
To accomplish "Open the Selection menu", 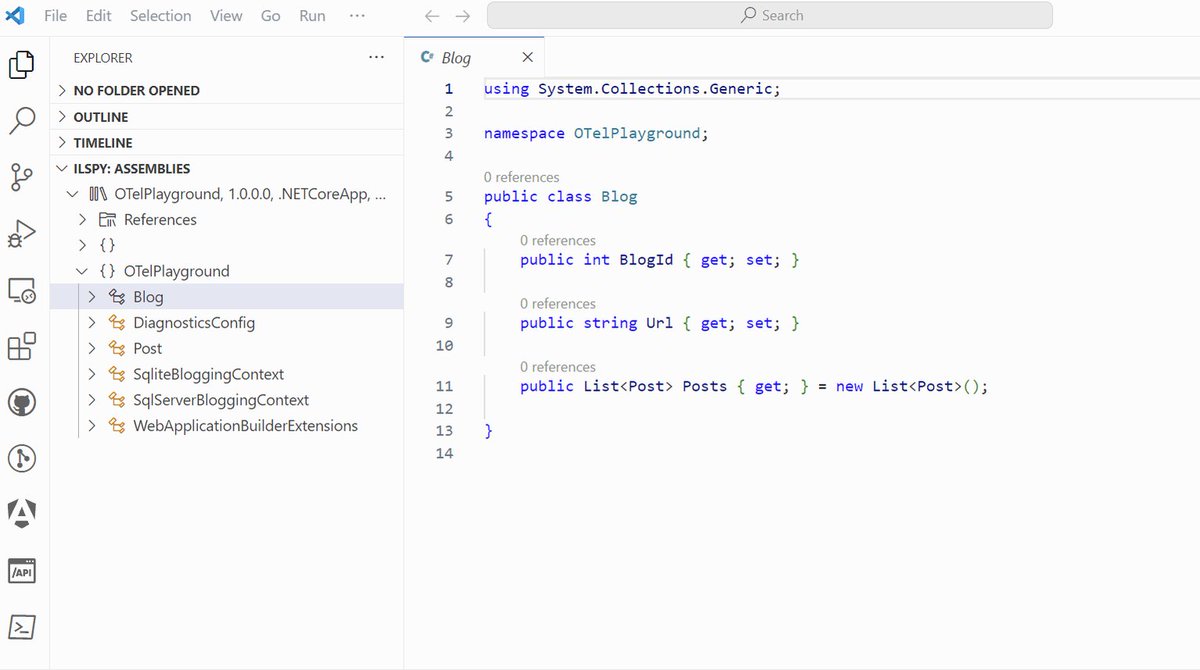I will click(x=161, y=16).
